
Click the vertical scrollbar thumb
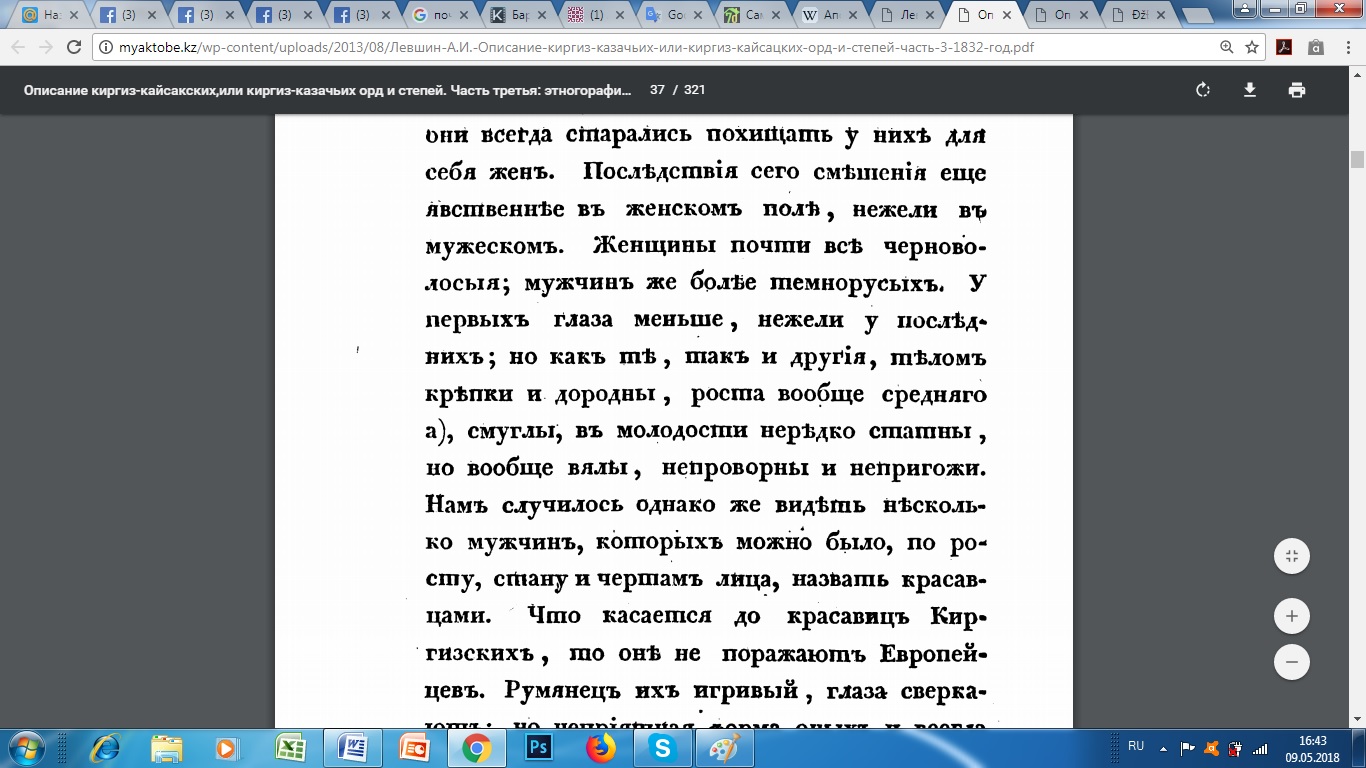click(x=1357, y=160)
